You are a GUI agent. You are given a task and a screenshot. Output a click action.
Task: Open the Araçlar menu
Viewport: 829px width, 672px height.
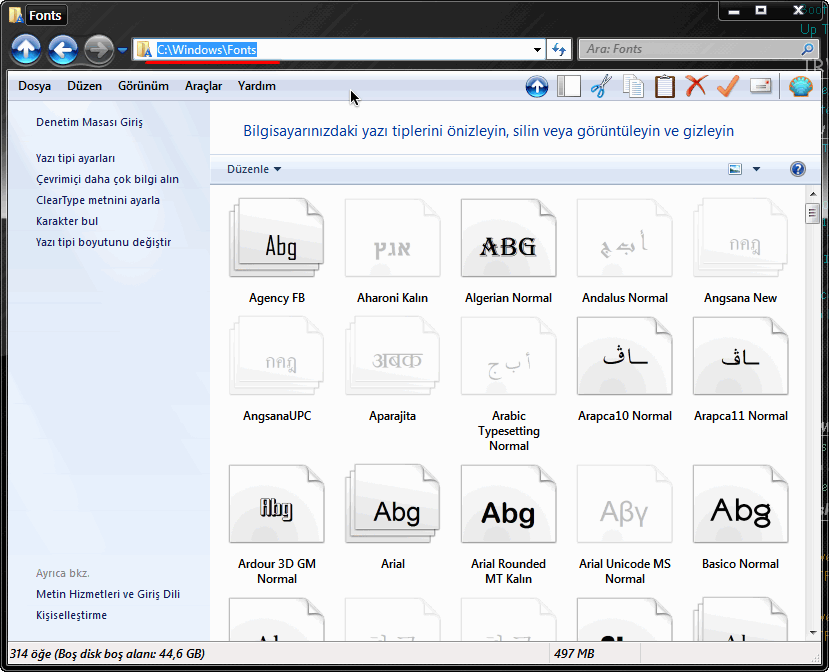204,86
